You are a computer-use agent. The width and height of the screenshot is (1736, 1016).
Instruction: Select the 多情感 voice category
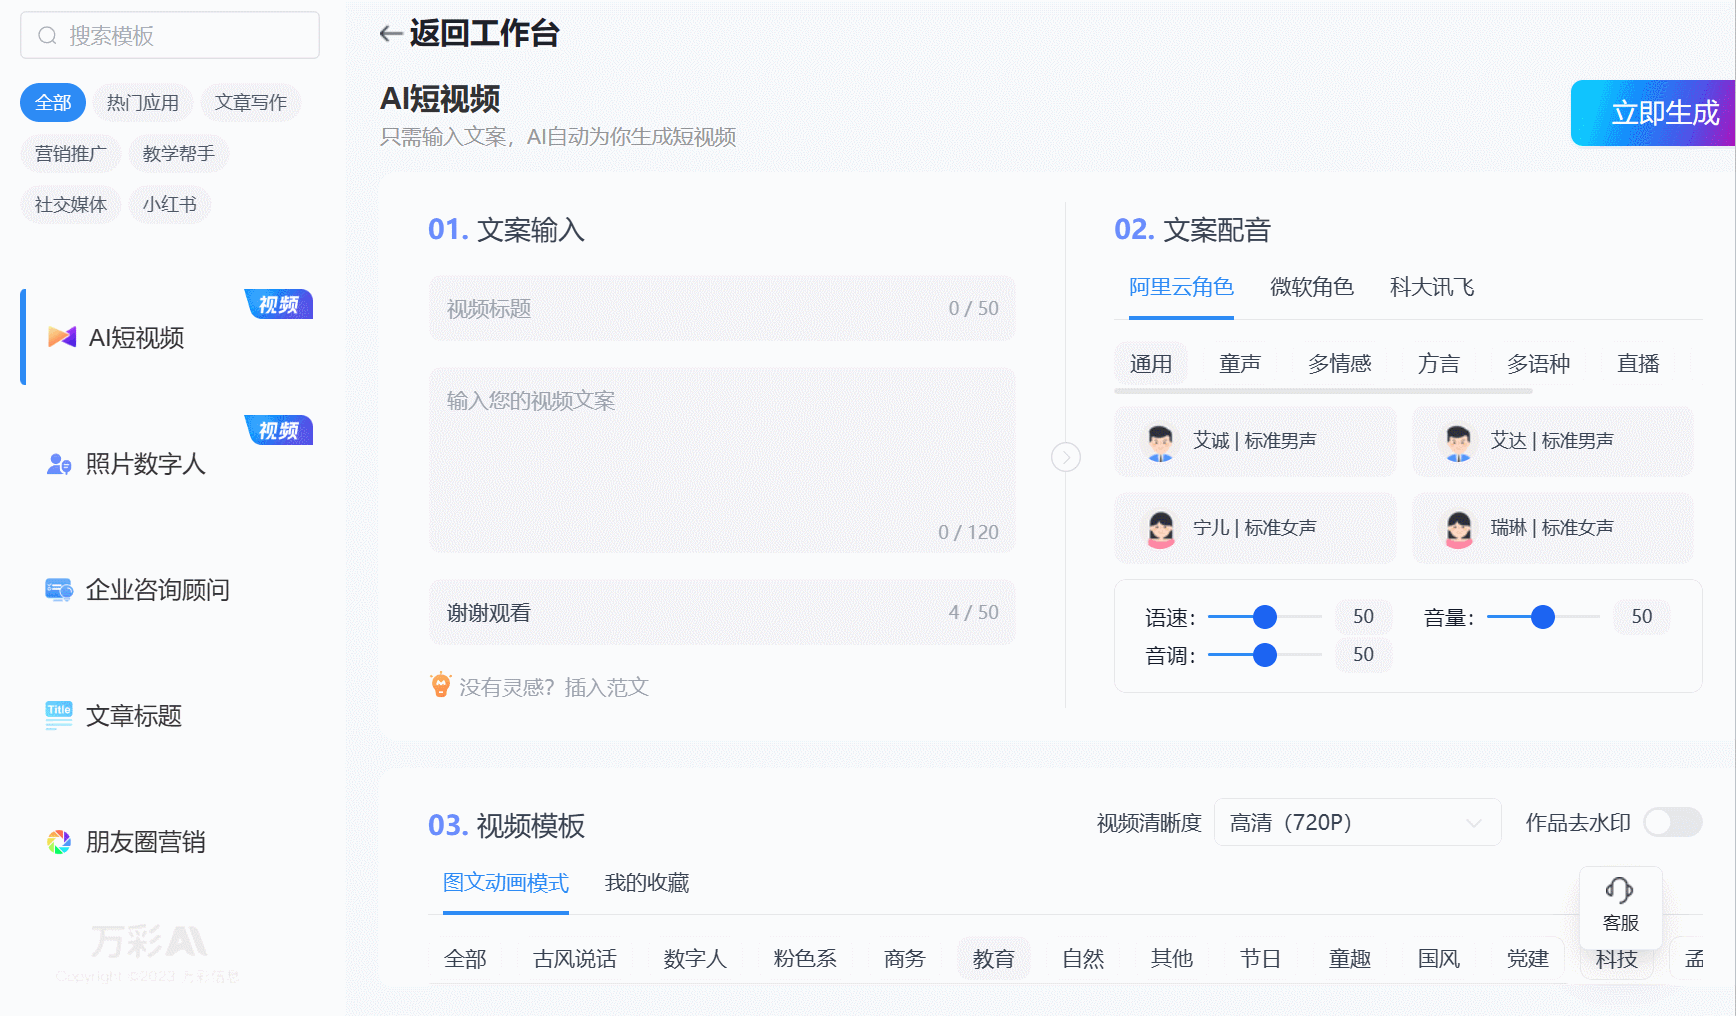tap(1340, 364)
